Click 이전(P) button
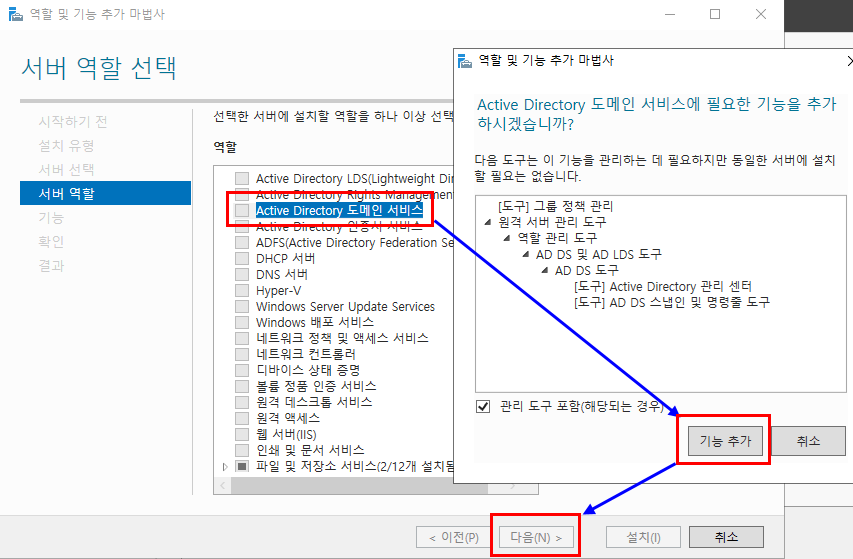This screenshot has width=853, height=559. coord(454,537)
